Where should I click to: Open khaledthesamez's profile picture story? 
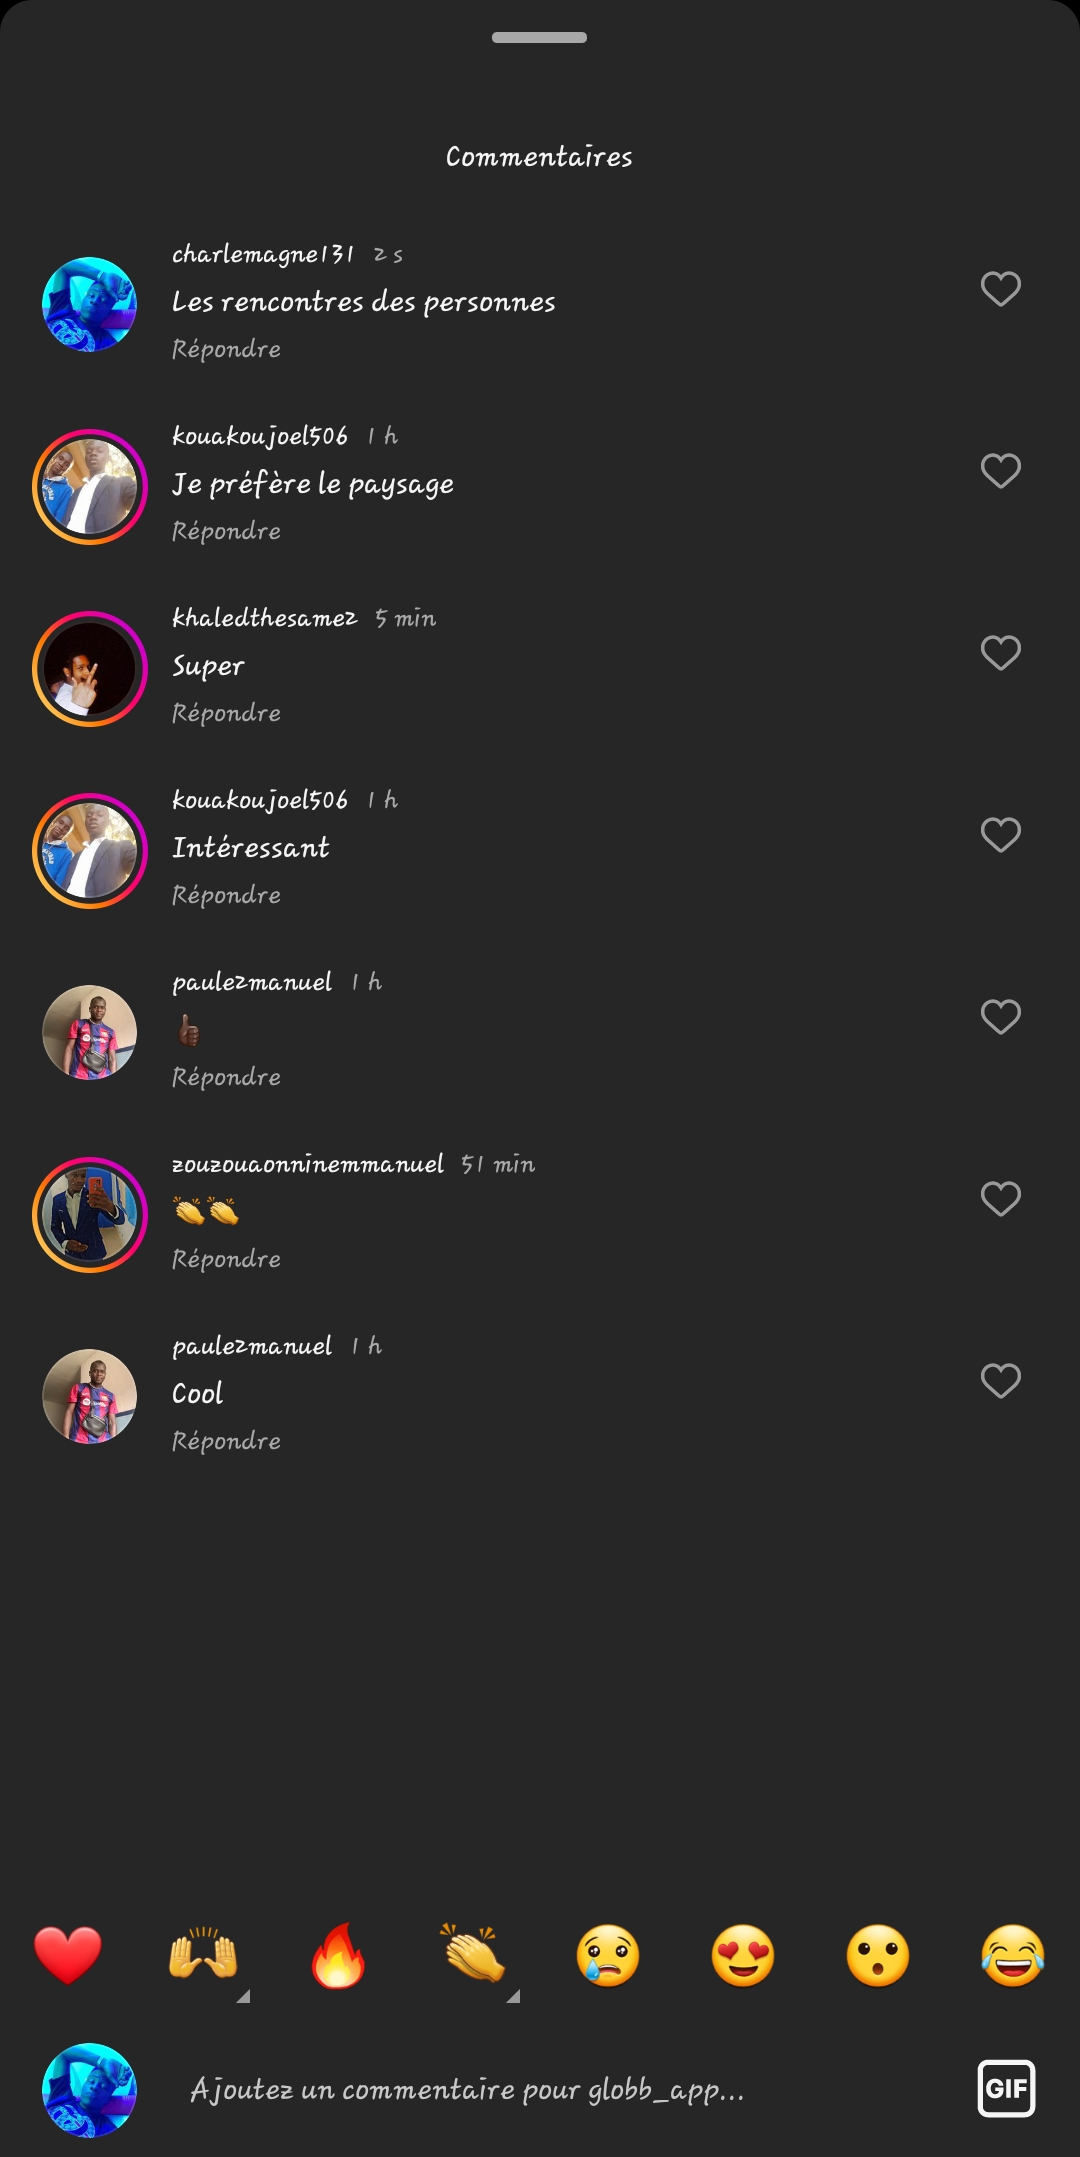(x=90, y=669)
